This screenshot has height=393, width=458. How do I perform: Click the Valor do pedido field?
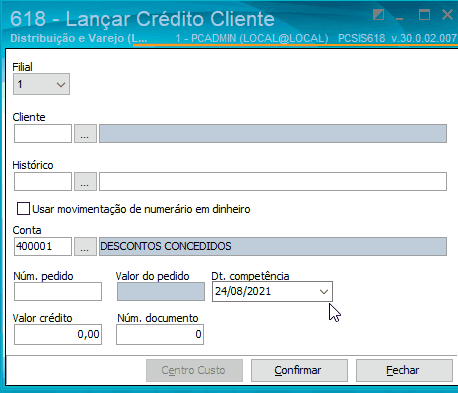click(161, 292)
